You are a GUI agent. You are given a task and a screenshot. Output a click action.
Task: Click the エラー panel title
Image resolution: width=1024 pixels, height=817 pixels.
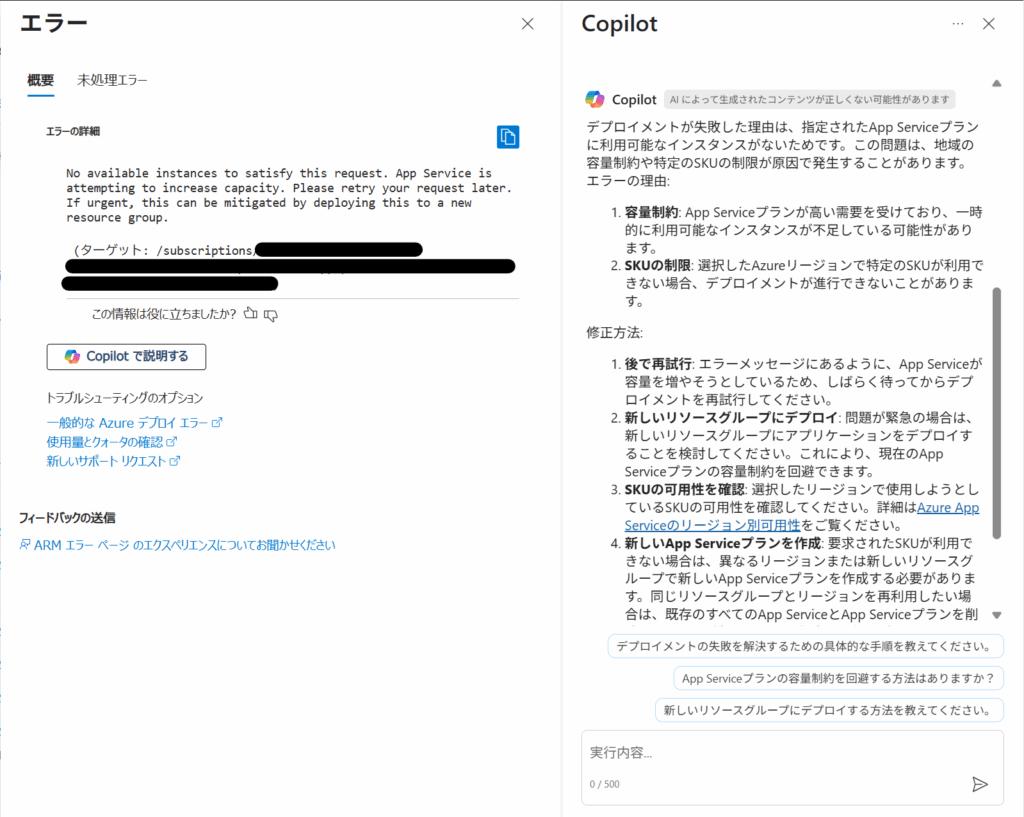pos(54,24)
